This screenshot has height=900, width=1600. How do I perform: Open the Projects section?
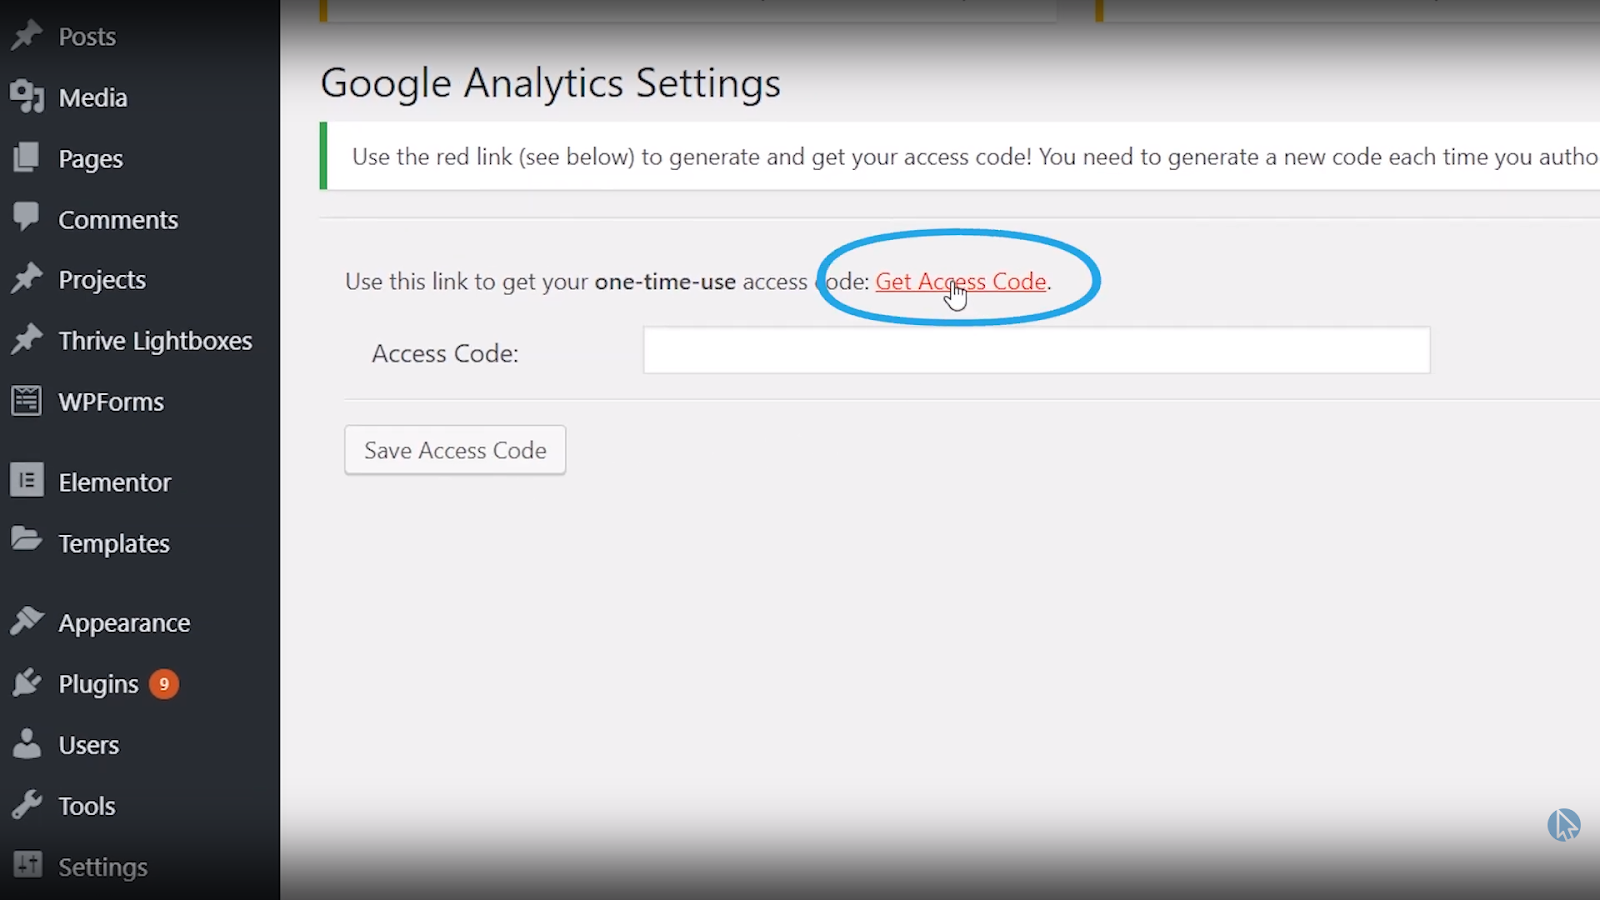102,280
